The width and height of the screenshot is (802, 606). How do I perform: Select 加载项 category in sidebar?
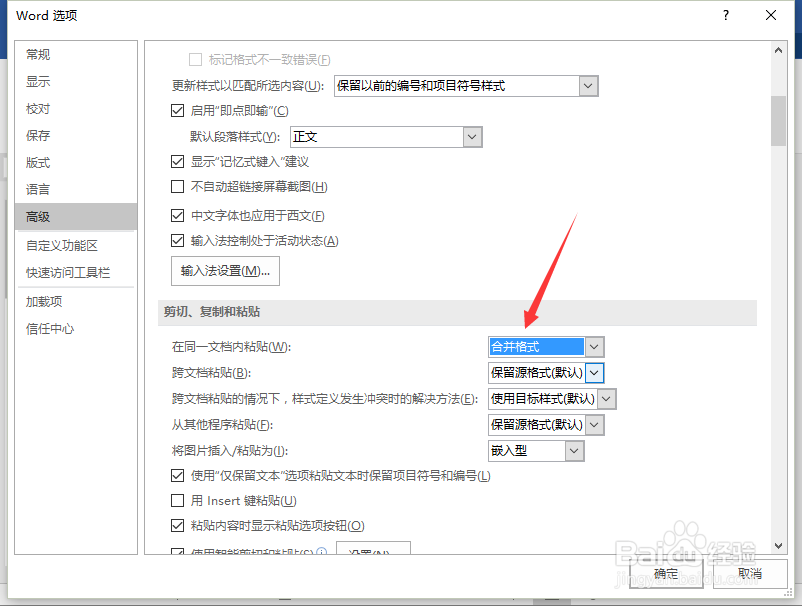click(76, 302)
